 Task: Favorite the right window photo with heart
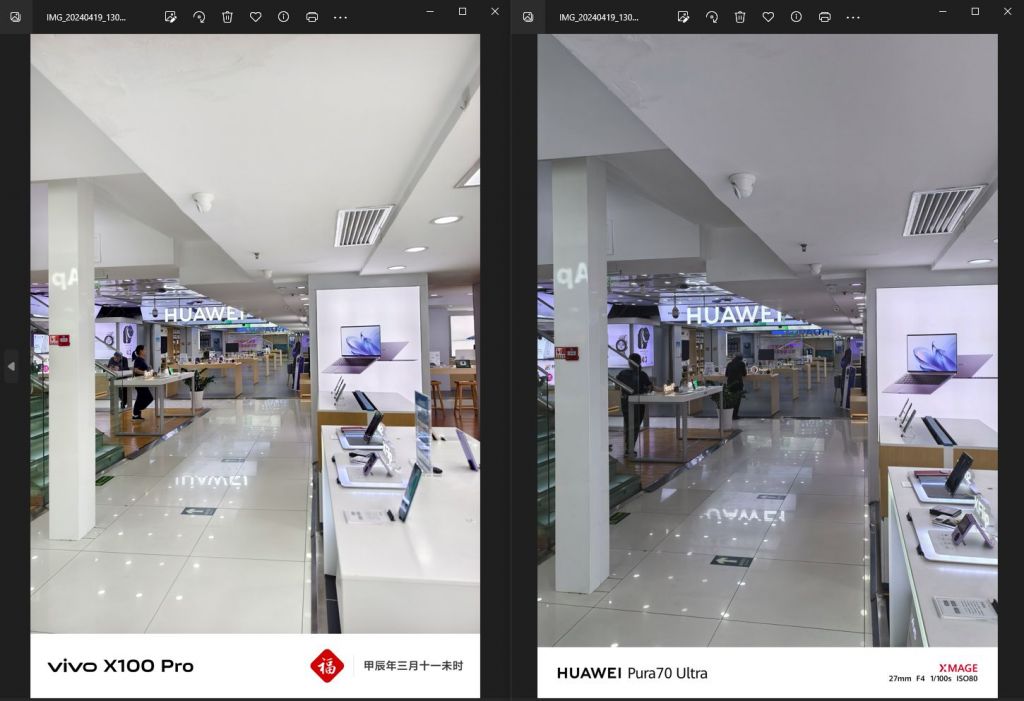pos(768,17)
